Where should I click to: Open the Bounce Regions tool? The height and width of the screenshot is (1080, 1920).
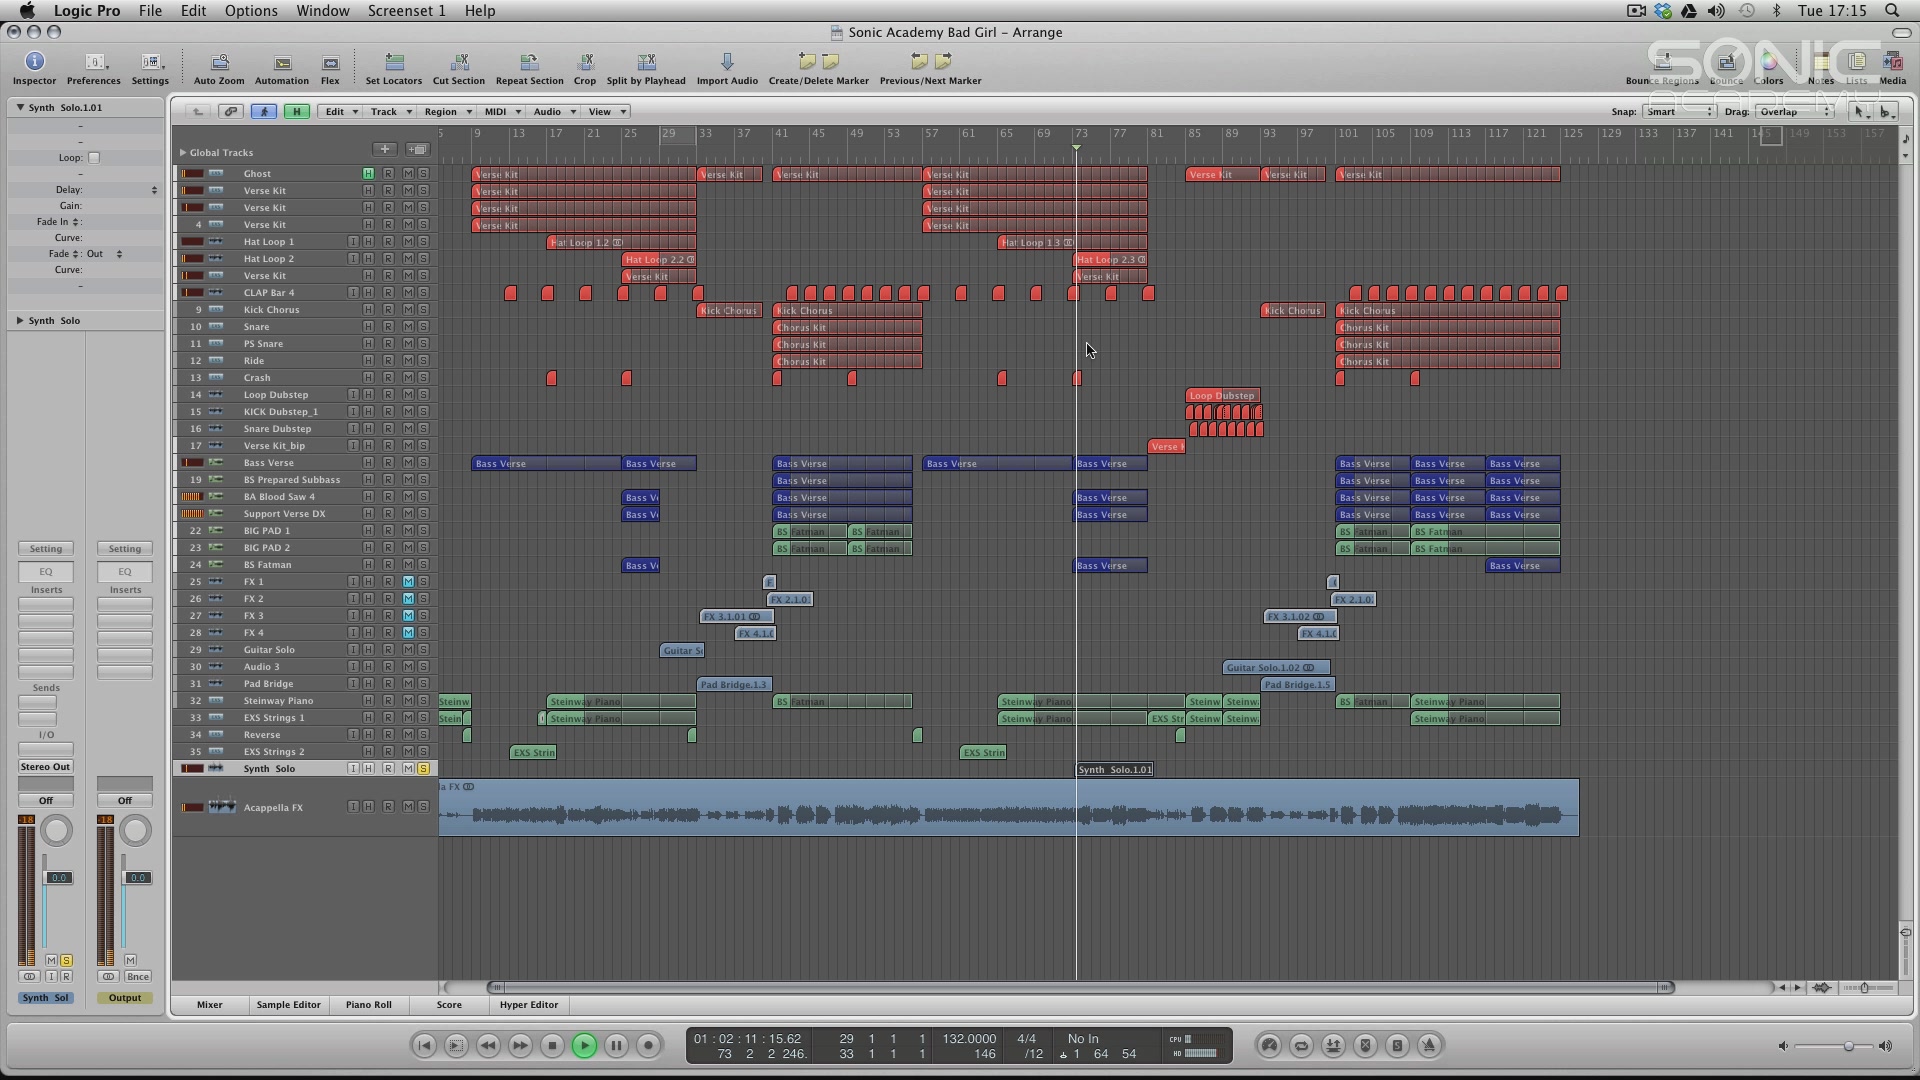[x=1662, y=68]
